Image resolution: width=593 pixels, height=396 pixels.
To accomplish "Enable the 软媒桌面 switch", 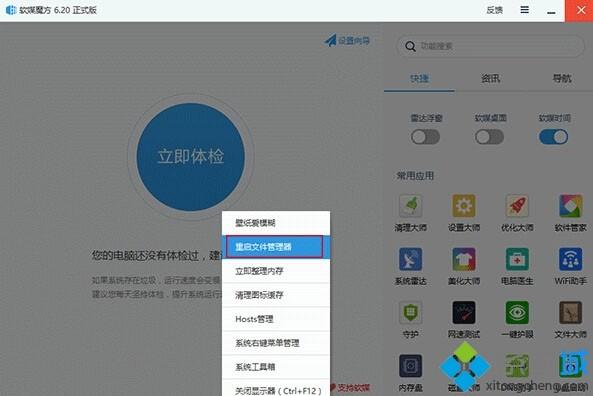I will [x=489, y=137].
